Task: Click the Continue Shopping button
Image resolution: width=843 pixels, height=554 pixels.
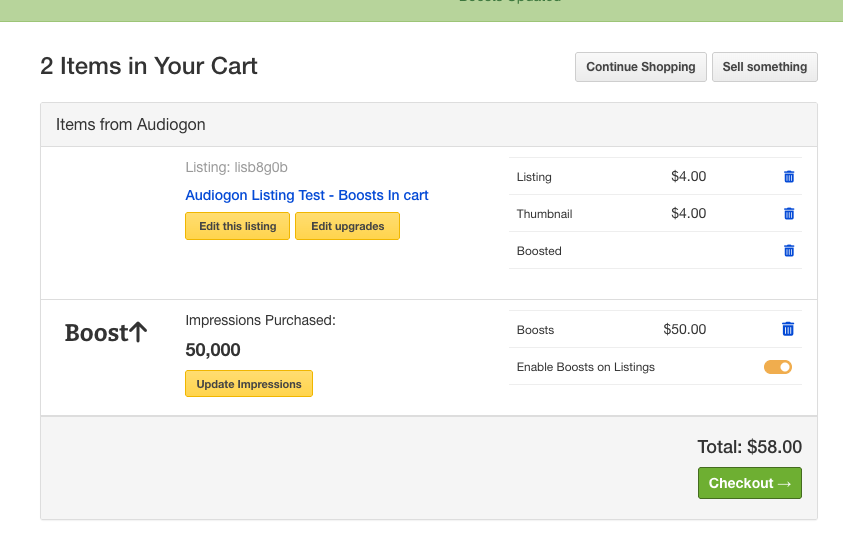Action: [x=641, y=67]
